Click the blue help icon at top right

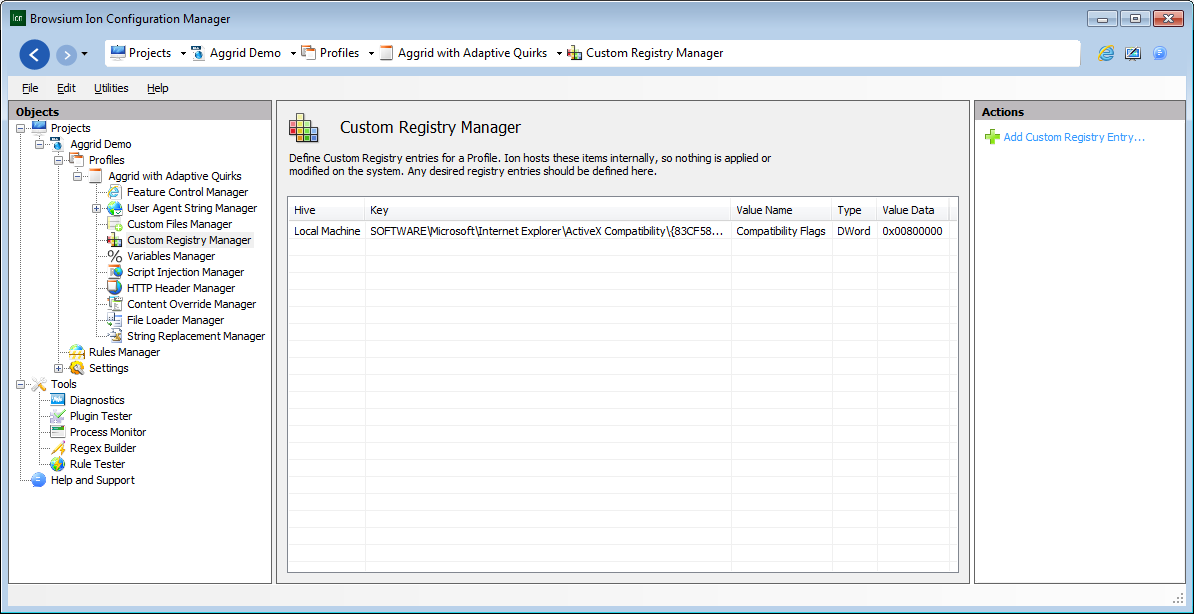click(x=1160, y=54)
